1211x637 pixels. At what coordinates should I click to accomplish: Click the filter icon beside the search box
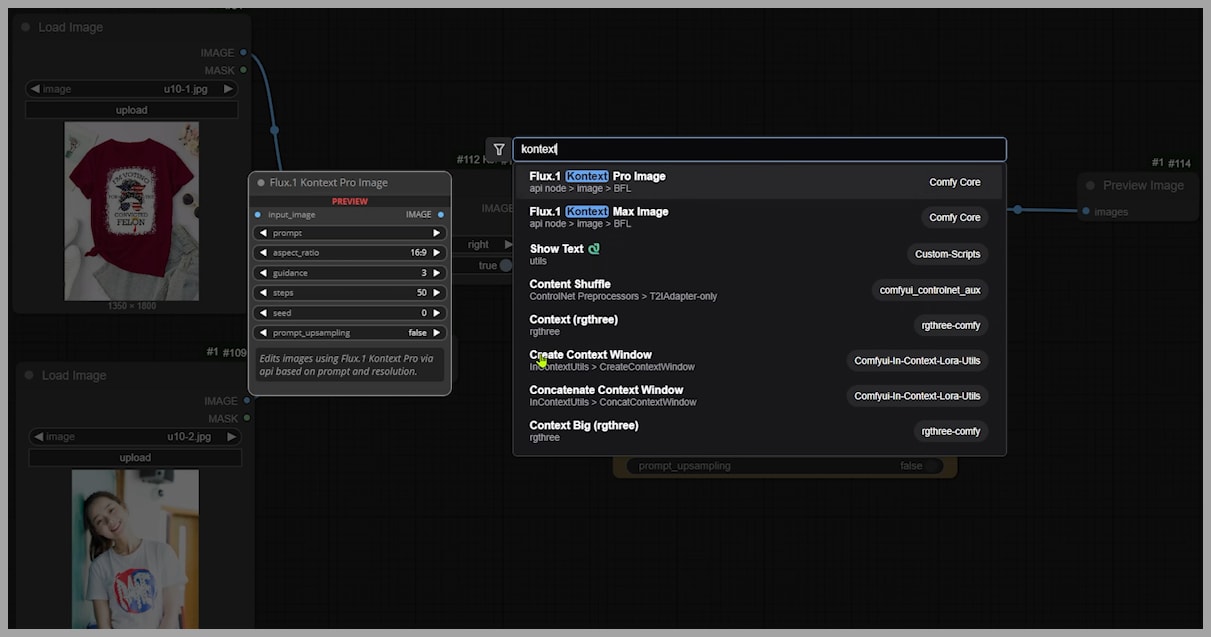click(498, 149)
